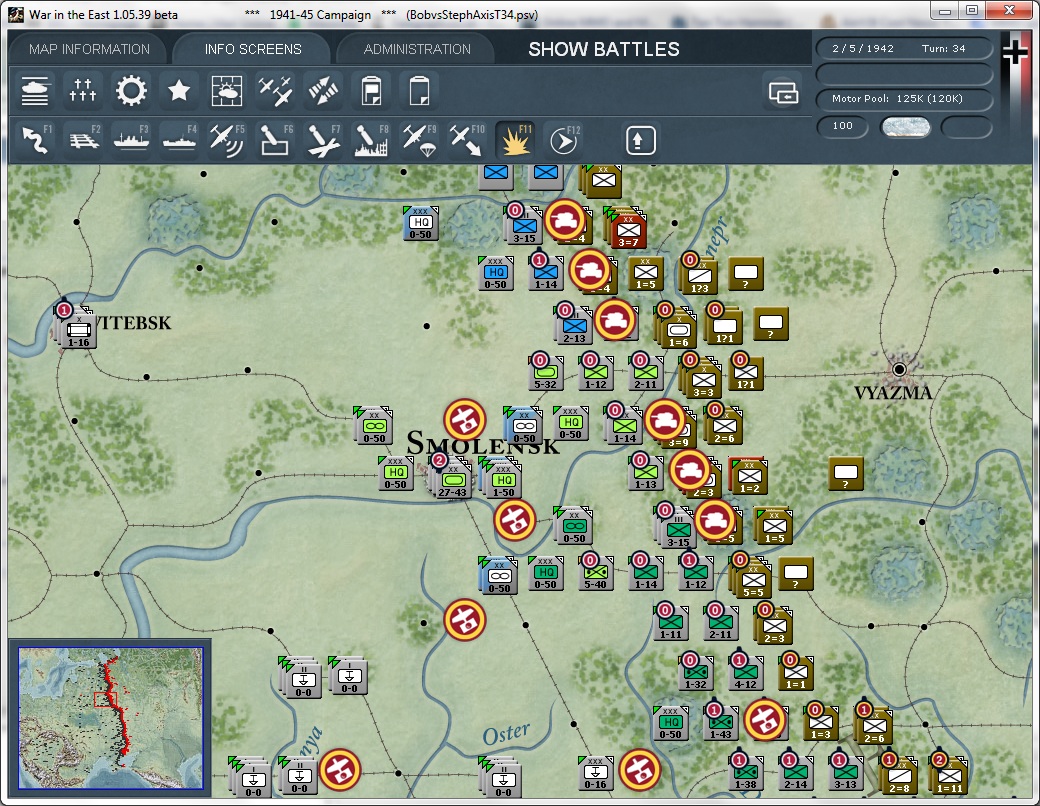The width and height of the screenshot is (1040, 806).
Task: Open ground battle marker beside 2-13 unit
Action: (x=614, y=320)
